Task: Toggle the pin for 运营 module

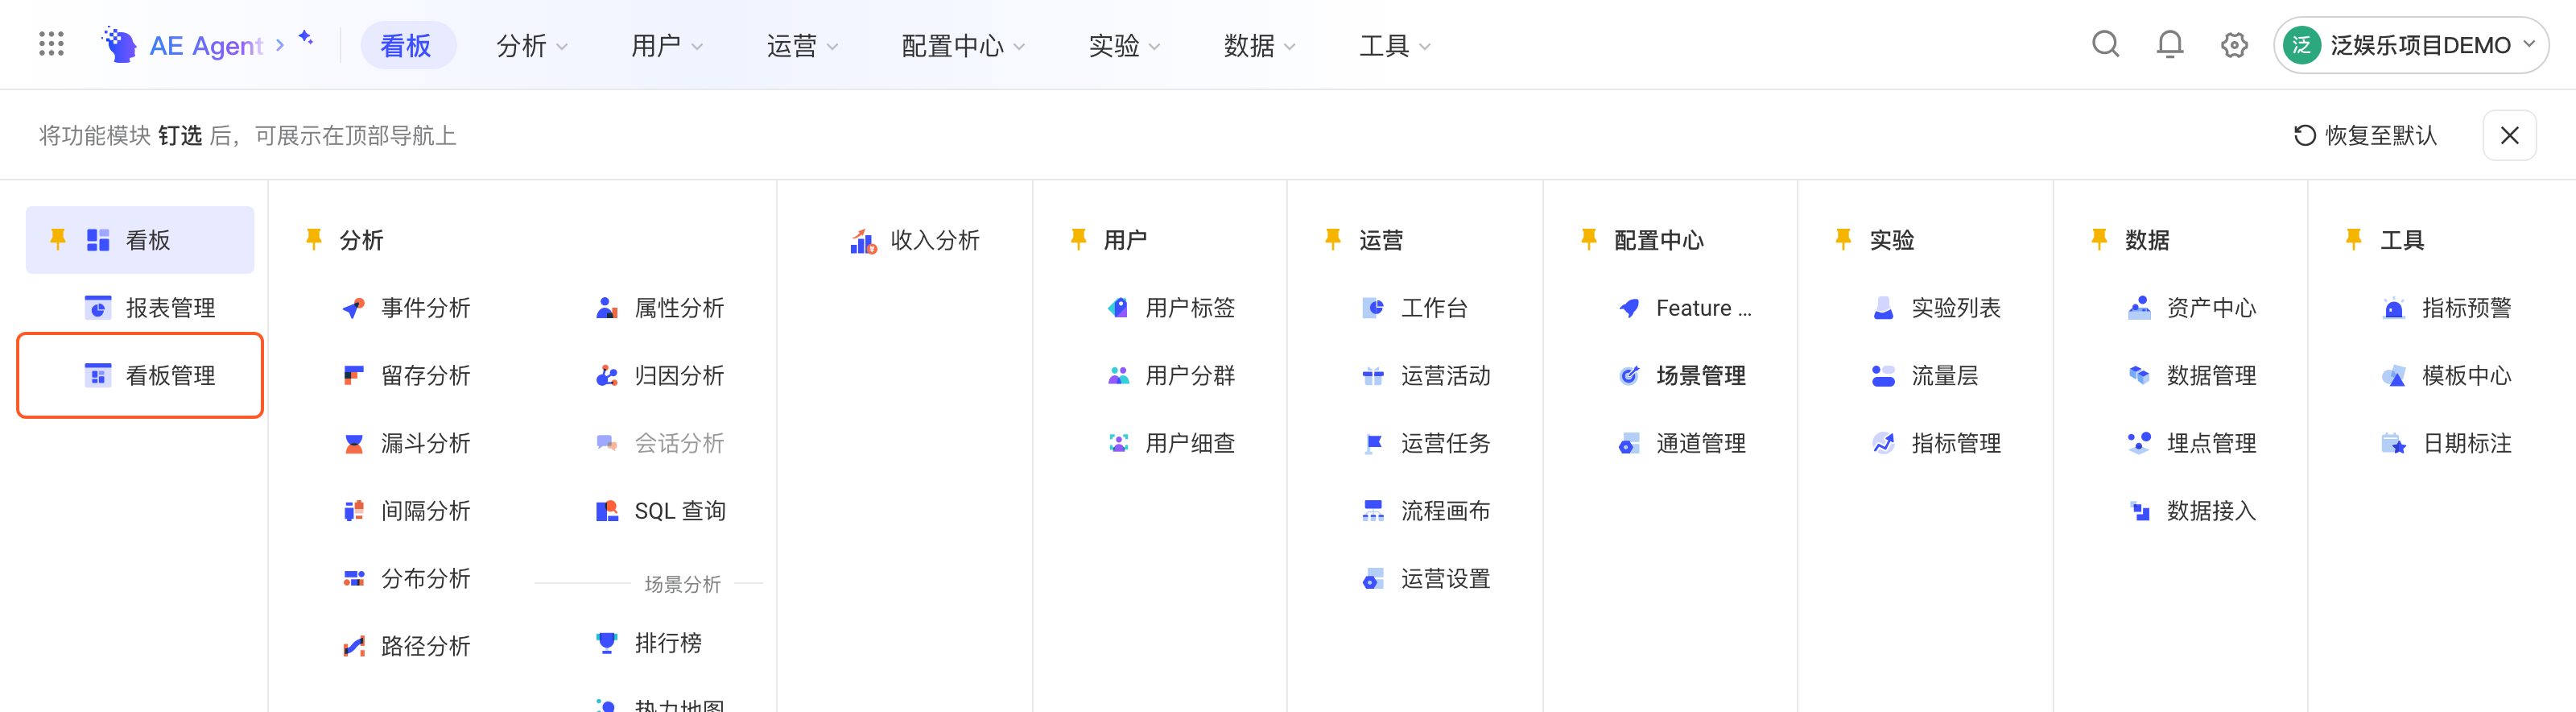Action: tap(1333, 239)
